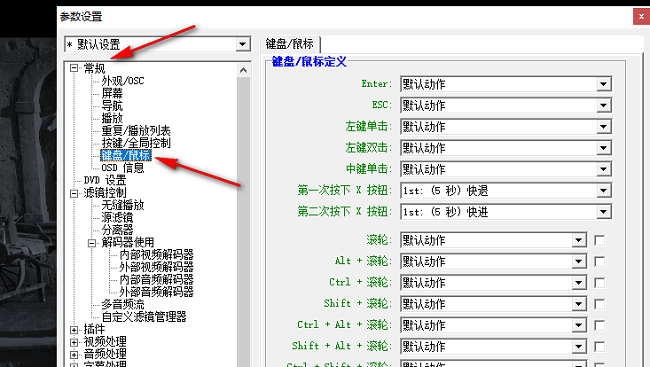Expand the 插件 tree node

(x=74, y=330)
